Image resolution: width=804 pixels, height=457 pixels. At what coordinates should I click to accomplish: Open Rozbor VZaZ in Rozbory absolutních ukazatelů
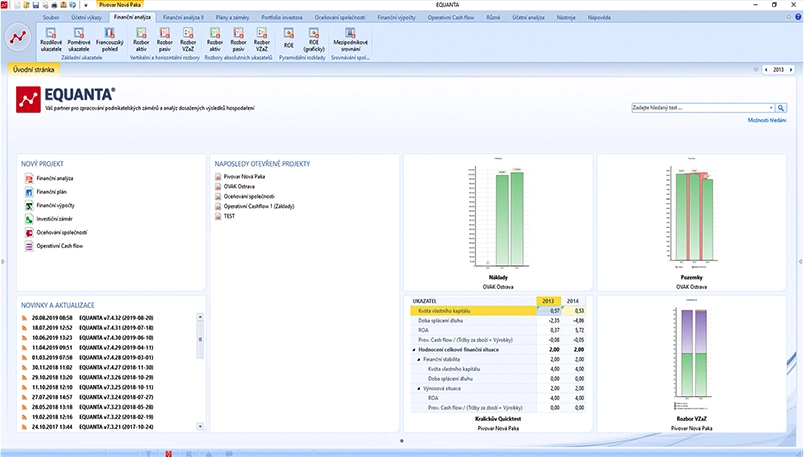pyautogui.click(x=262, y=40)
